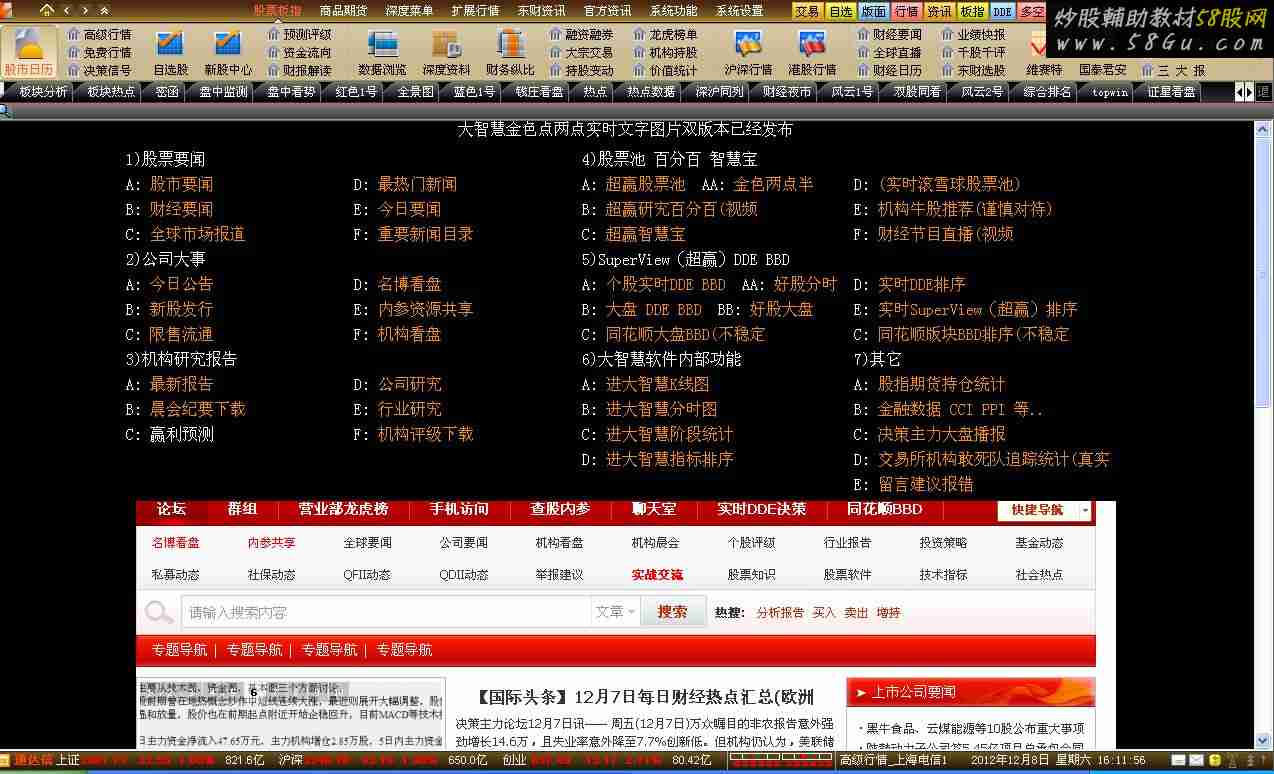Click the vertical scrollbar down arrow
This screenshot has height=774, width=1274.
click(1264, 740)
